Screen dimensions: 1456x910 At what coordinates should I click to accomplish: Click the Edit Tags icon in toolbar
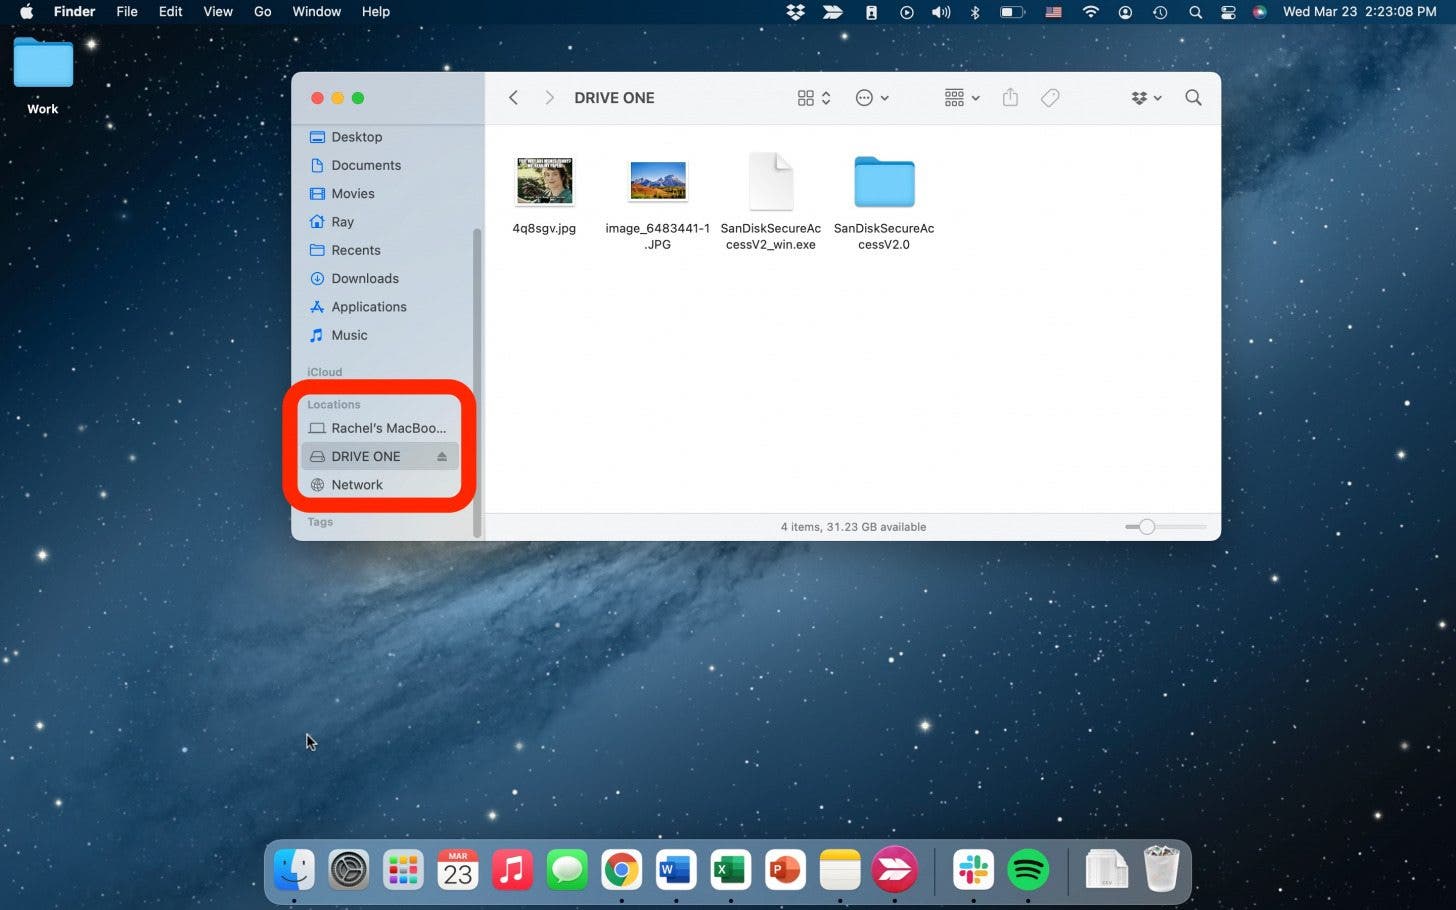tap(1049, 98)
